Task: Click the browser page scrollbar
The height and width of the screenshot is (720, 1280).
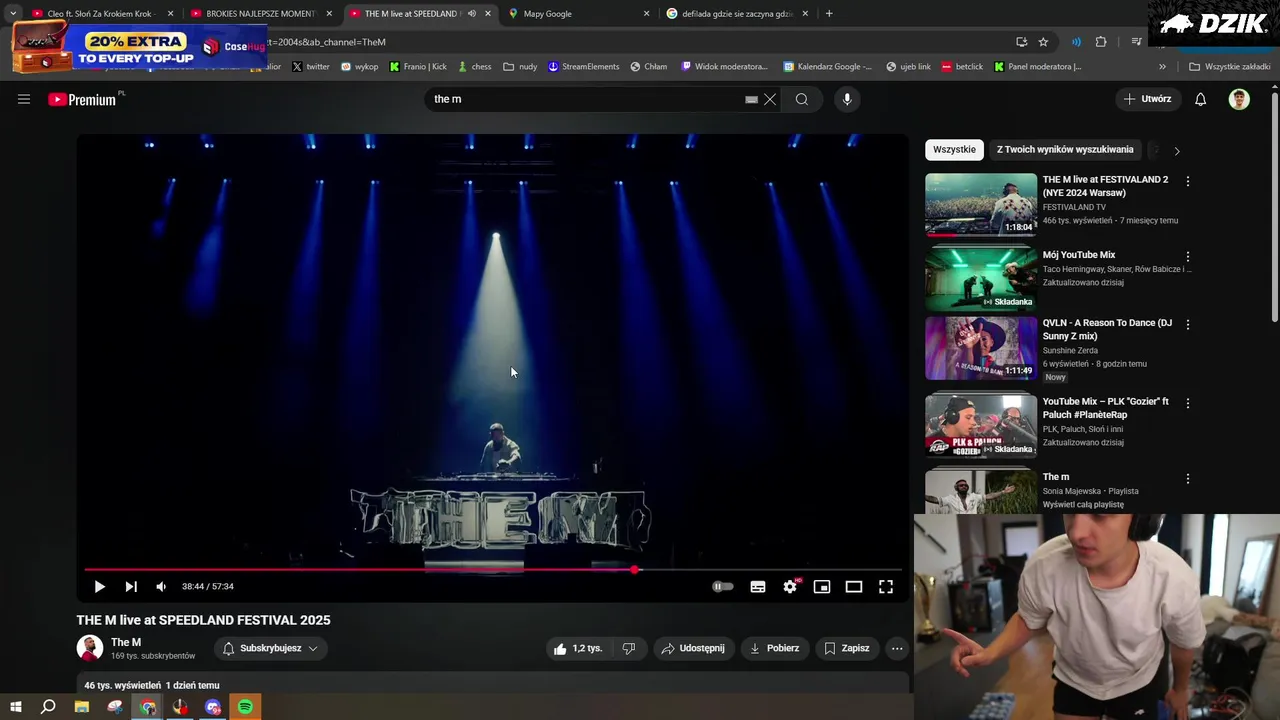Action: tap(1274, 205)
